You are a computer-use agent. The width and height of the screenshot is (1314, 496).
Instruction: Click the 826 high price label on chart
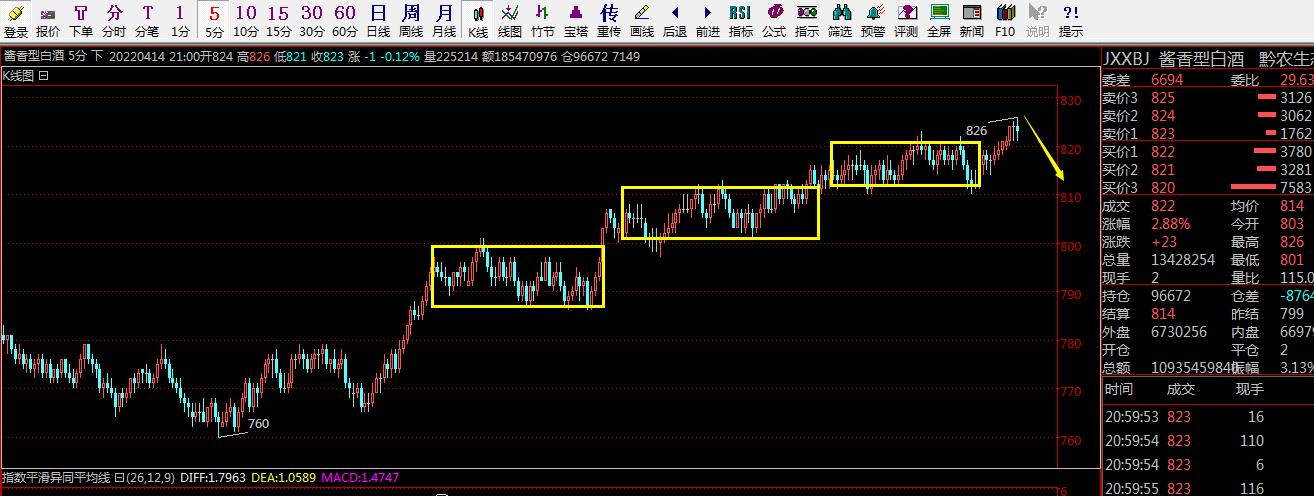click(x=977, y=131)
